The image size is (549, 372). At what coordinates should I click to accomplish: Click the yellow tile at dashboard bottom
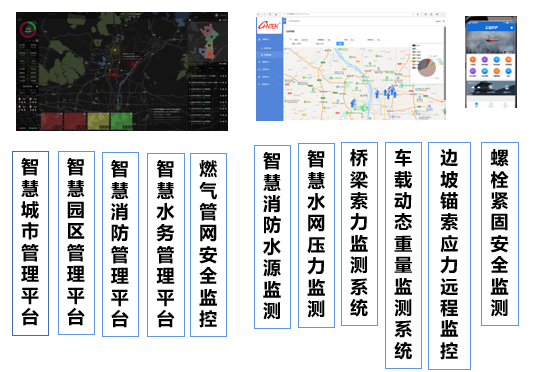click(98, 121)
